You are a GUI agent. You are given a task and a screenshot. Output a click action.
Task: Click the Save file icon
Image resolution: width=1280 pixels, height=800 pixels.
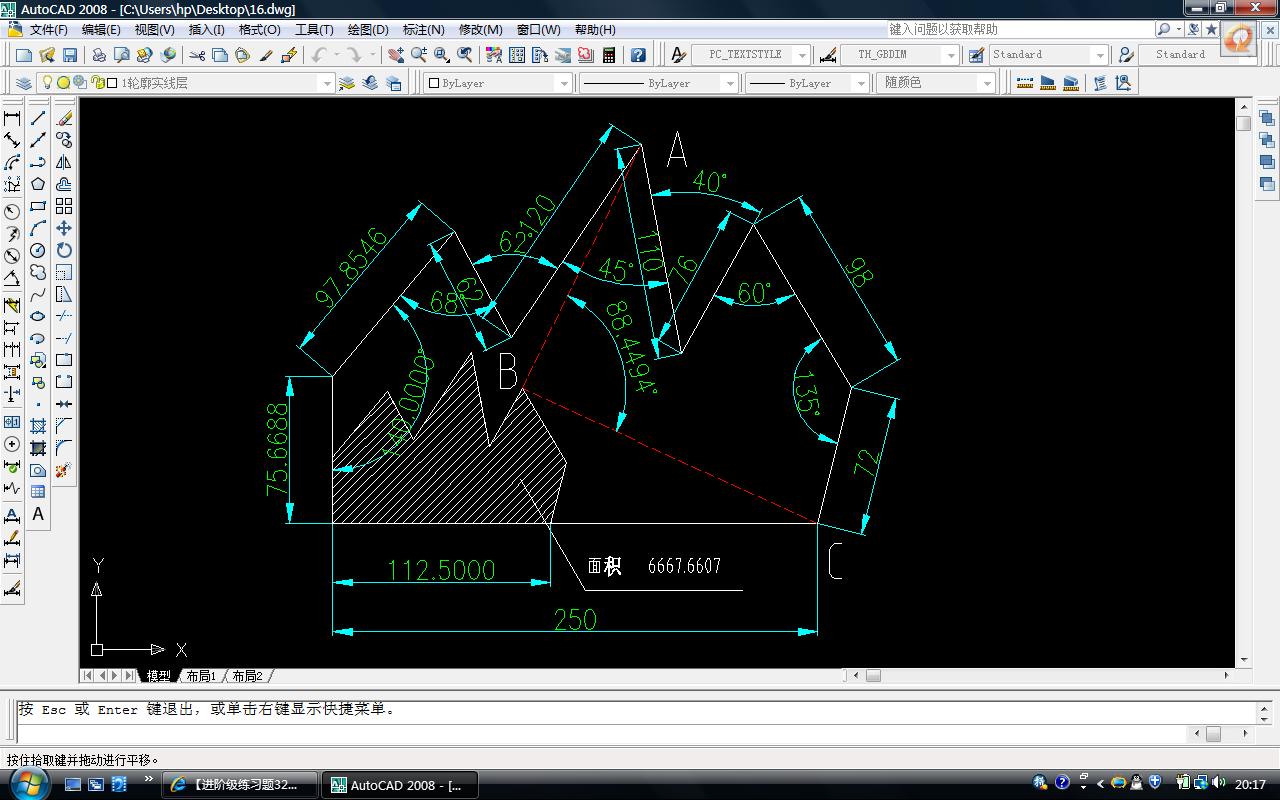(x=70, y=55)
